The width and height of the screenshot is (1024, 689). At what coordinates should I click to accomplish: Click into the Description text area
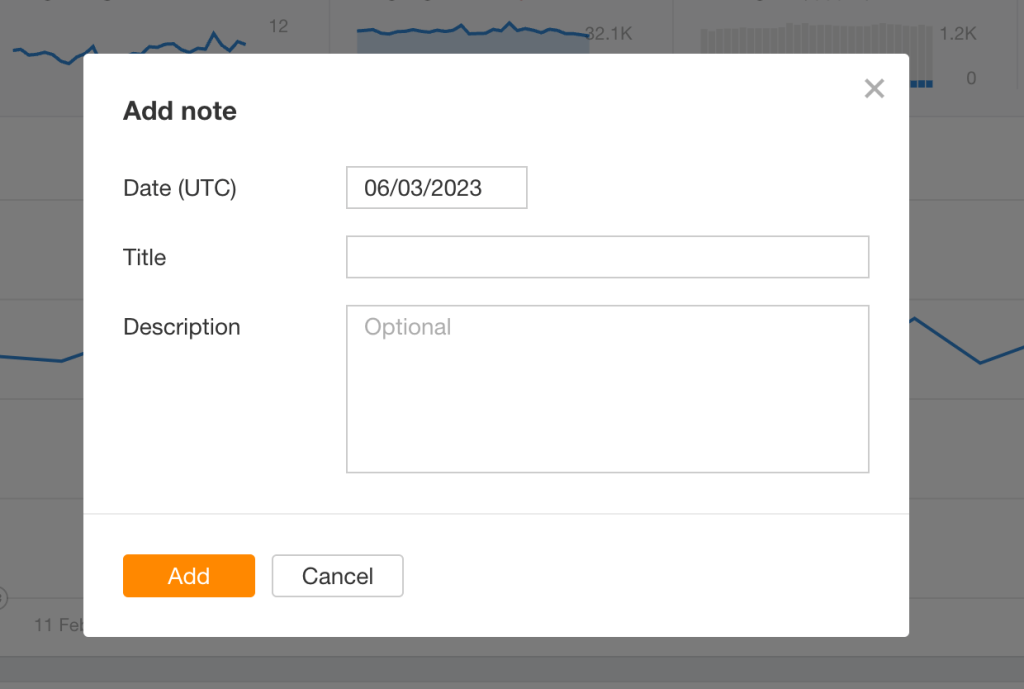[607, 389]
